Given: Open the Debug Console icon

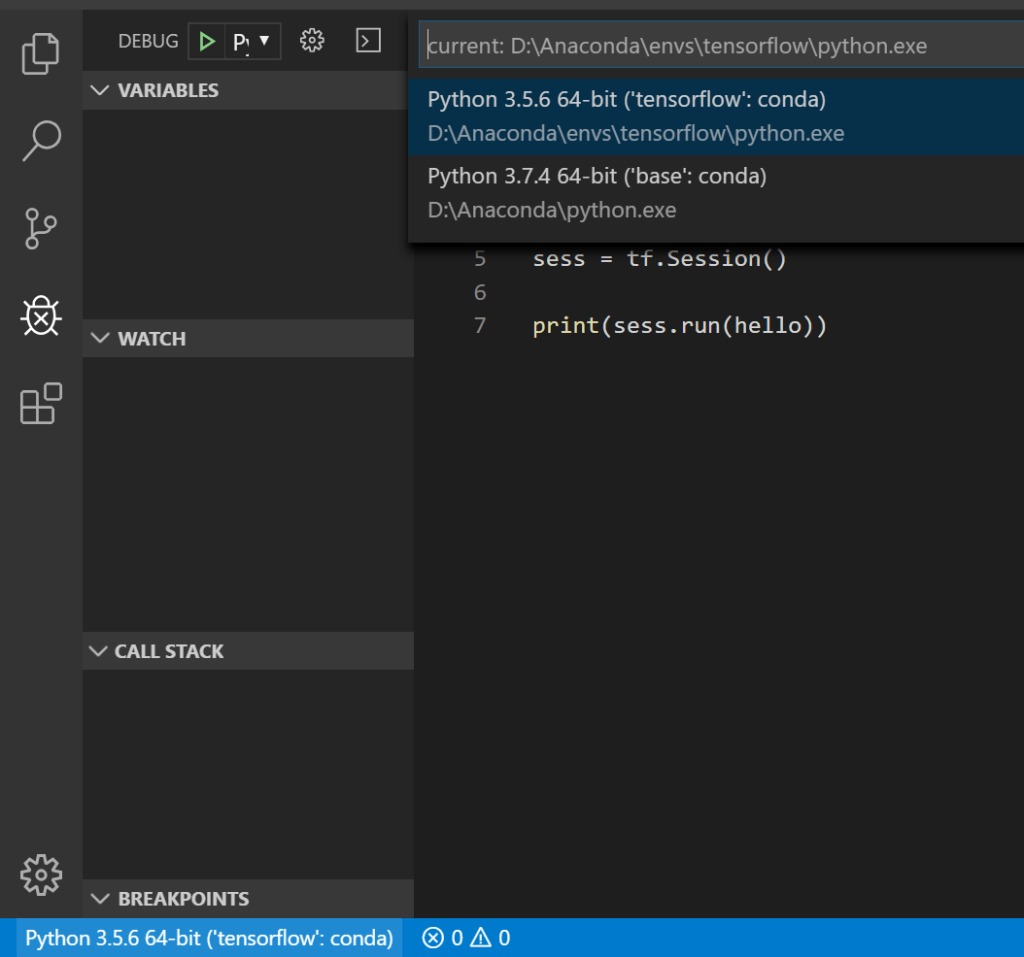Looking at the screenshot, I should (369, 41).
